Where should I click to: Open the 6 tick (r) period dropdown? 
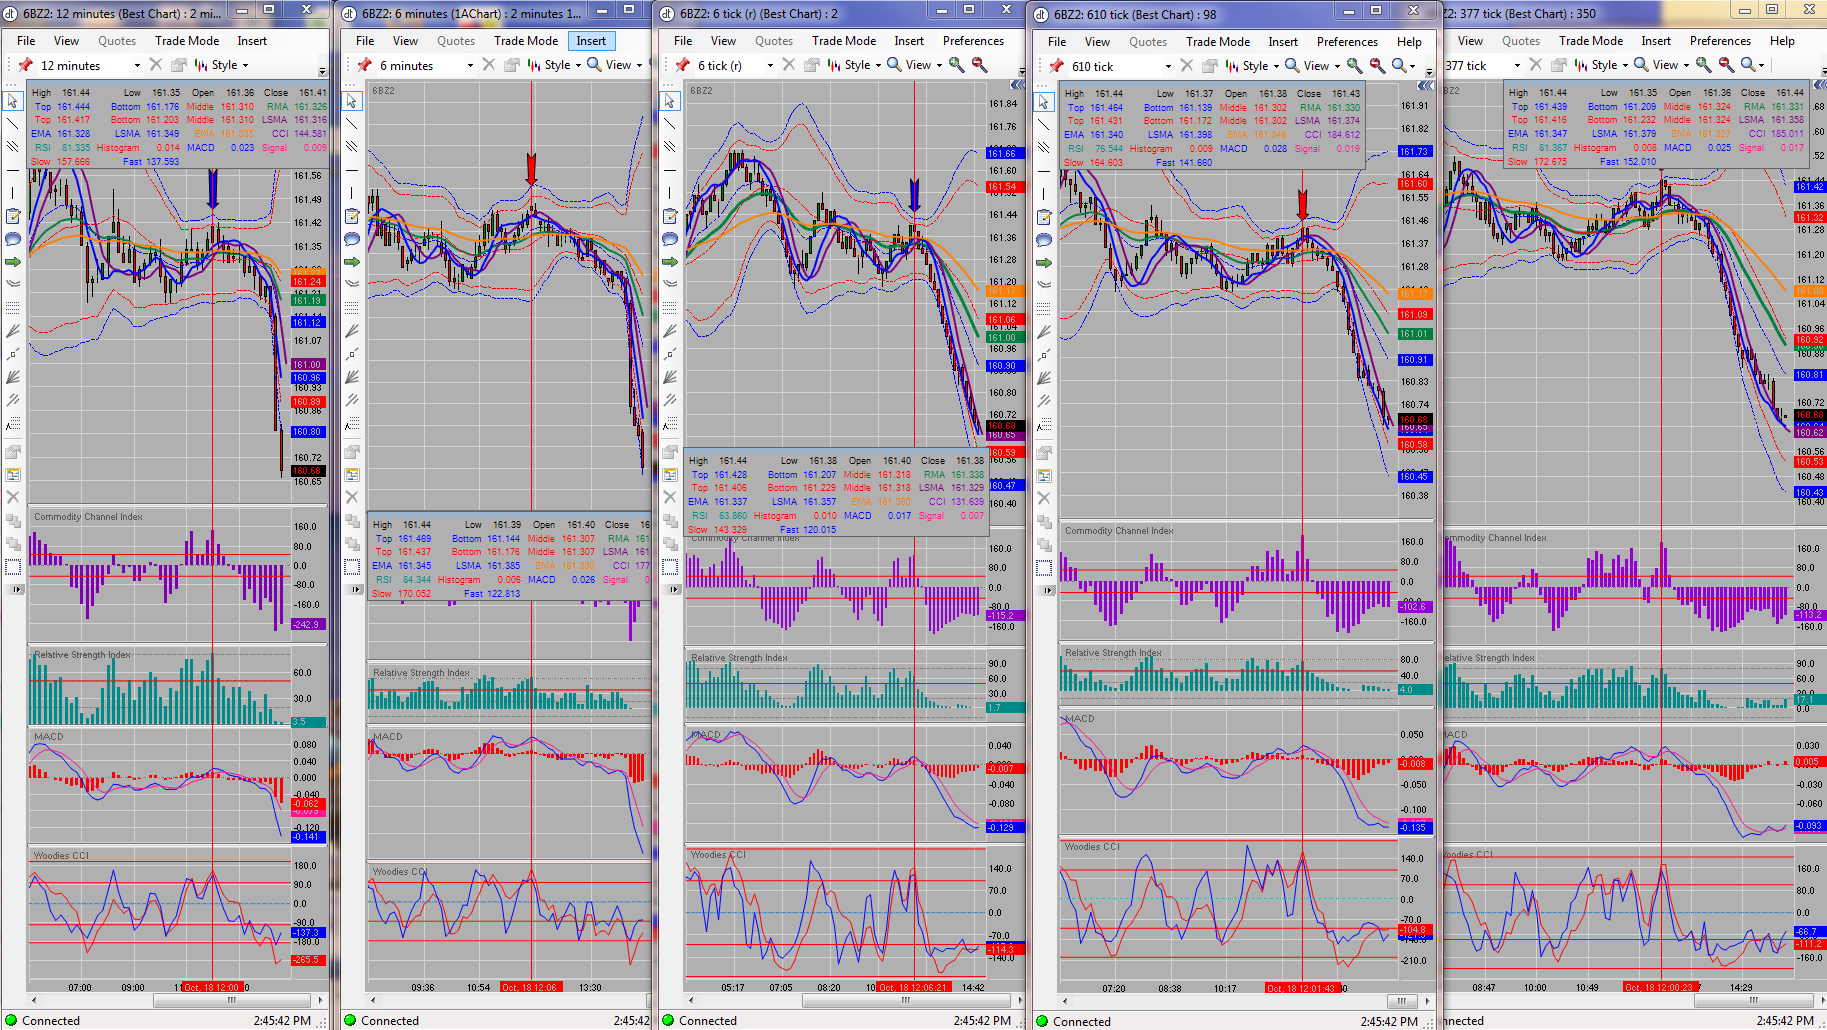click(770, 66)
